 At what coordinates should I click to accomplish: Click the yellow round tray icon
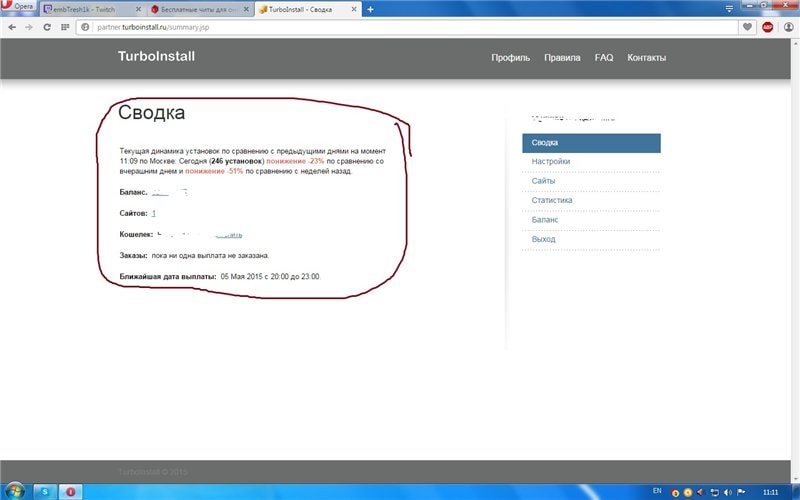pyautogui.click(x=688, y=493)
